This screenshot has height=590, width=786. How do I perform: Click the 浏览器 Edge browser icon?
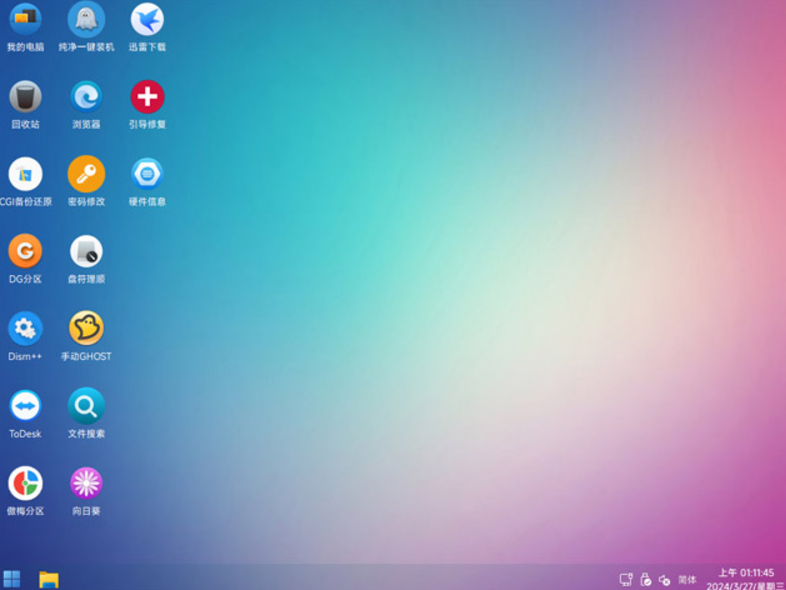tap(86, 97)
